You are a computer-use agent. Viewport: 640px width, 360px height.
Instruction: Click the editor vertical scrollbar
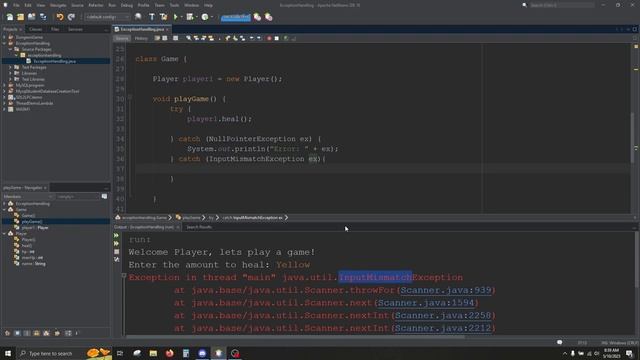(632, 139)
